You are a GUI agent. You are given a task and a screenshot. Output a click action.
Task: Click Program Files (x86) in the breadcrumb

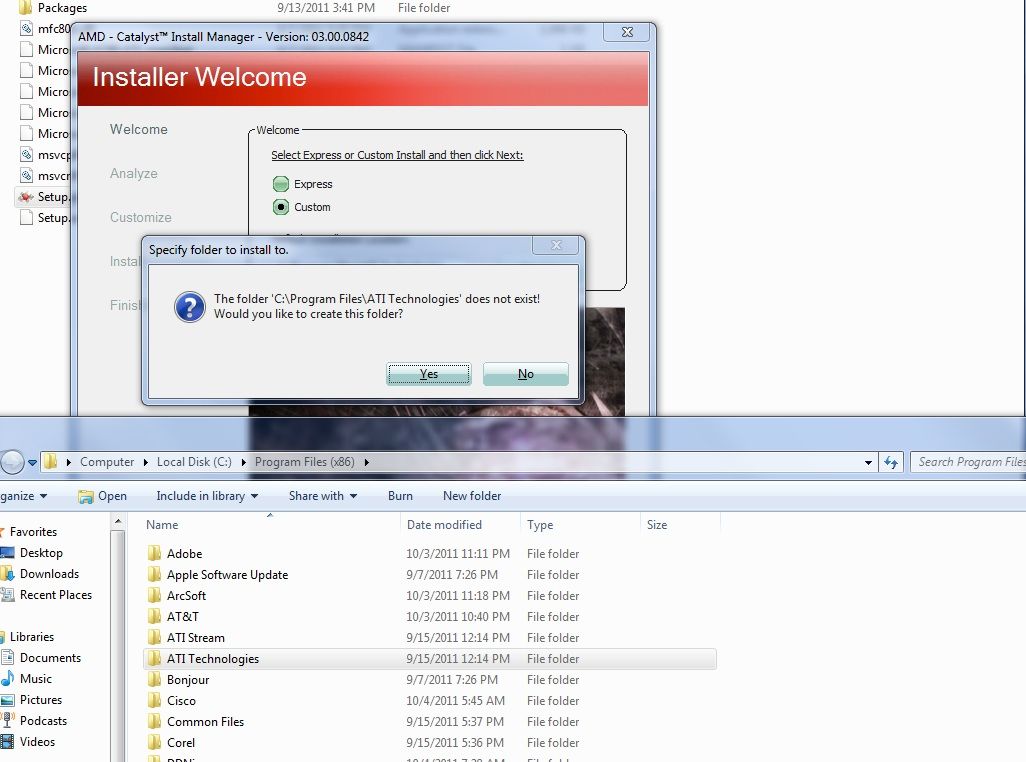click(304, 462)
